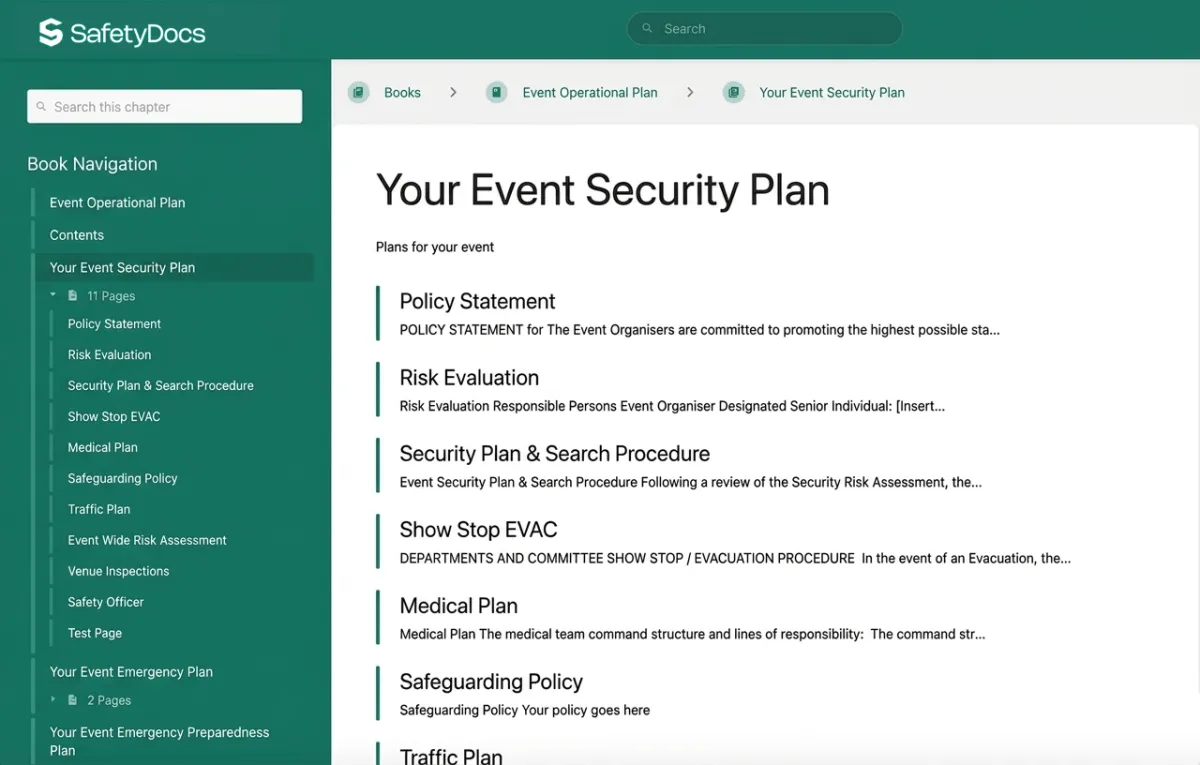Click the Your Event Security Plan breadcrumb icon
The width and height of the screenshot is (1200, 765).
(x=734, y=91)
